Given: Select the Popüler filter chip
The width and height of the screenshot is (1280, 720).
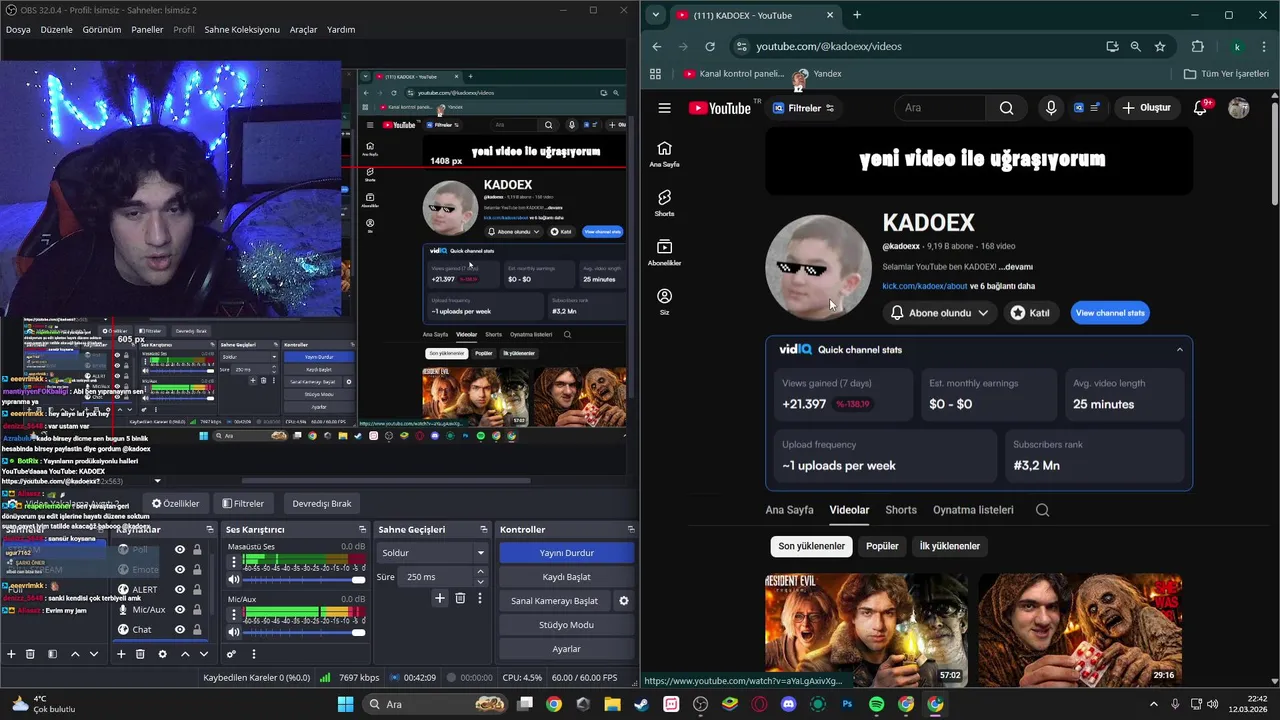Looking at the screenshot, I should click(x=882, y=546).
